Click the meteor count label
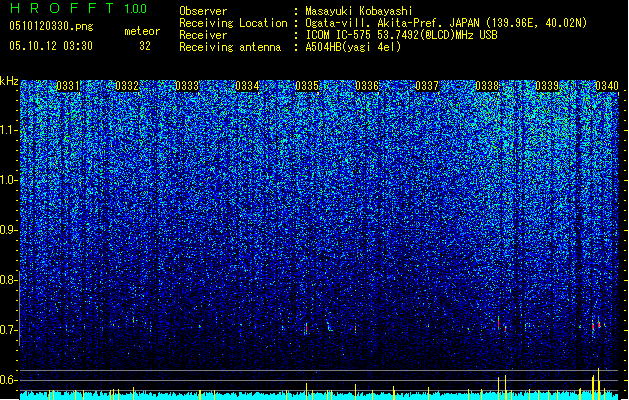The height and width of the screenshot is (400, 629). coord(142,31)
